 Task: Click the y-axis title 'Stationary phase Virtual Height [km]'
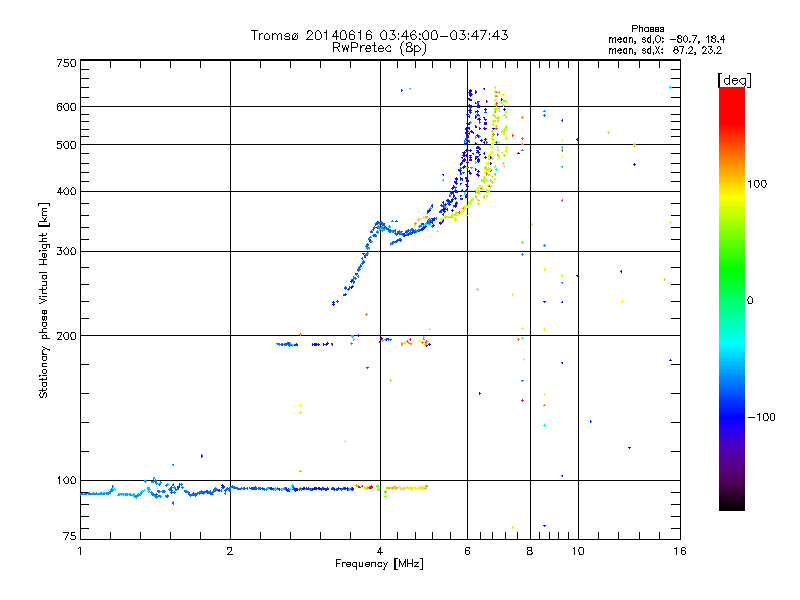pyautogui.click(x=44, y=300)
